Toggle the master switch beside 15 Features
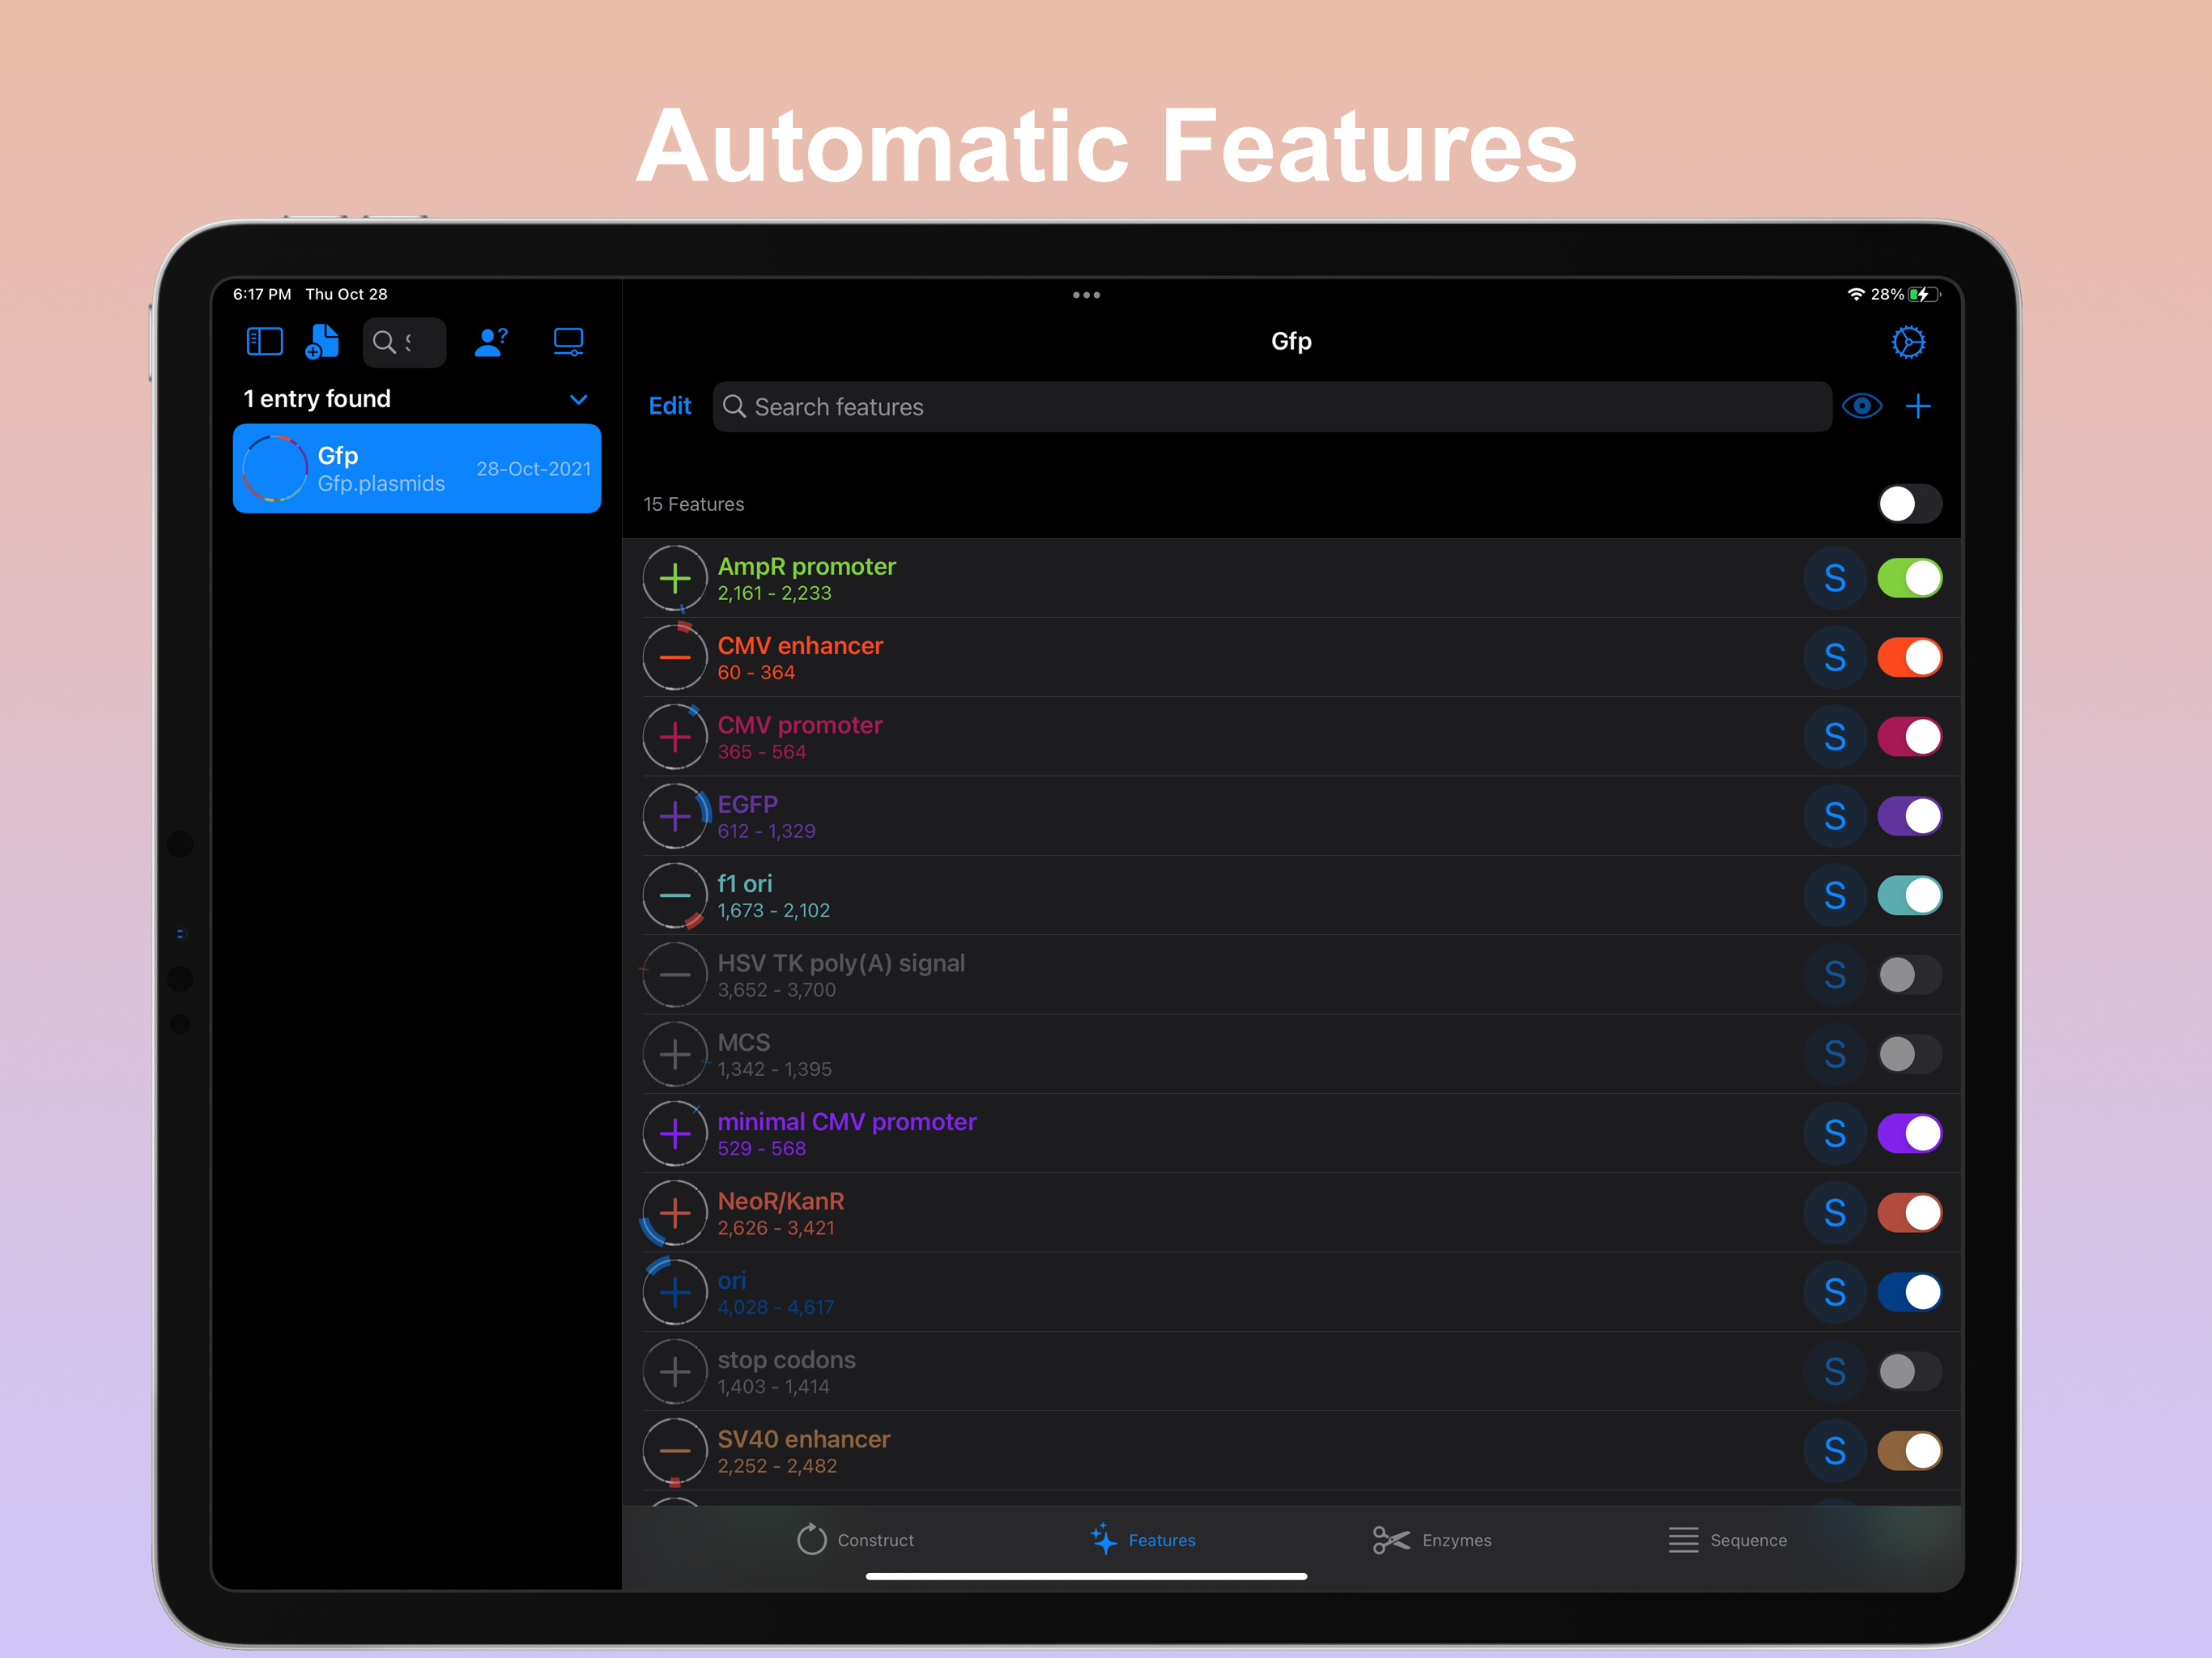The height and width of the screenshot is (1658, 2212). (x=1909, y=504)
